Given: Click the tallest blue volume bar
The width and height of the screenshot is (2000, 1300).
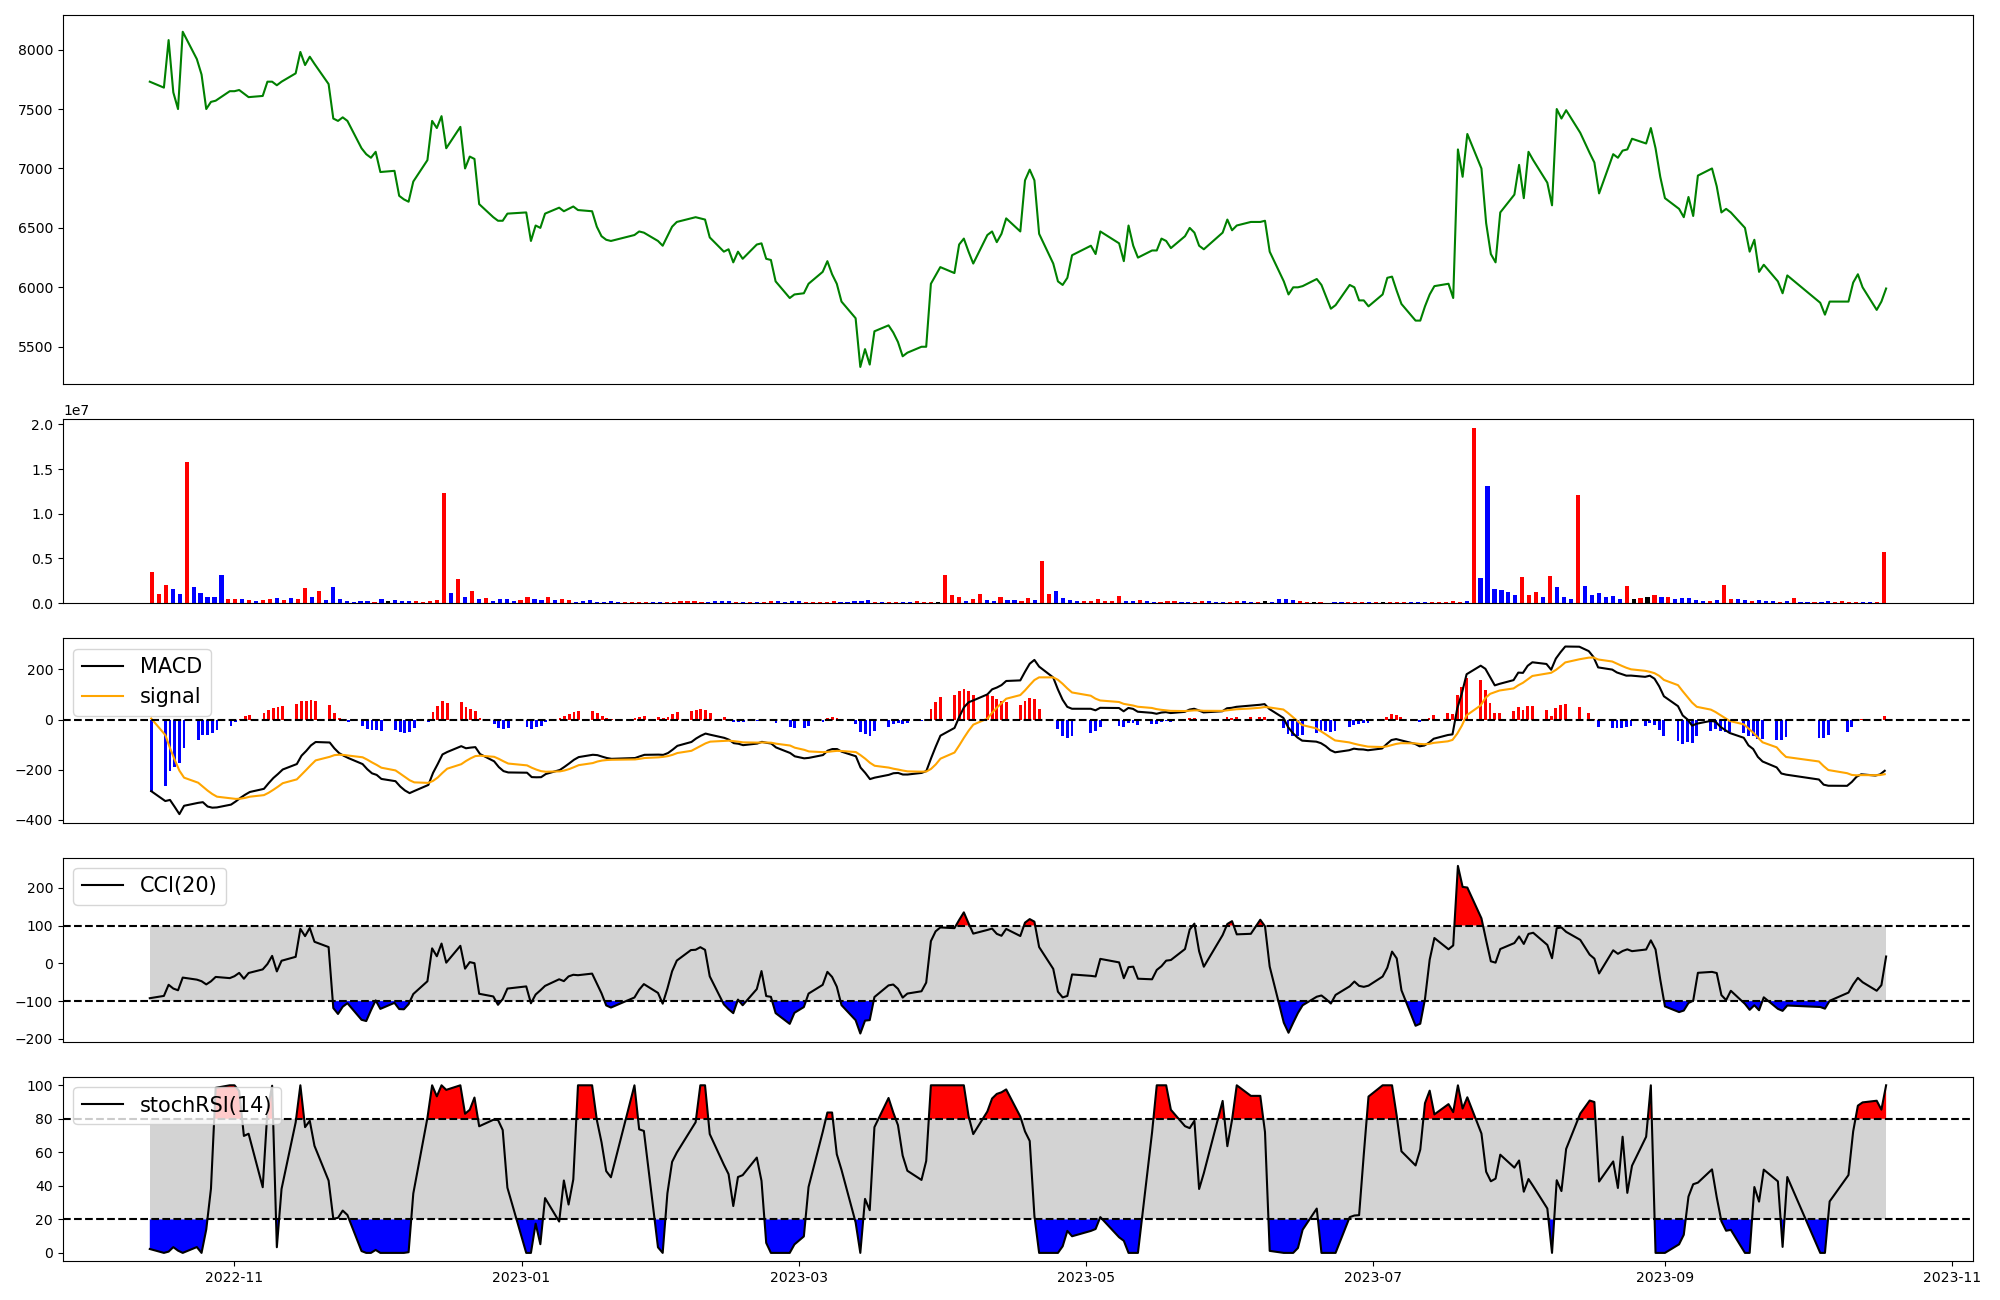Looking at the screenshot, I should click(1487, 545).
